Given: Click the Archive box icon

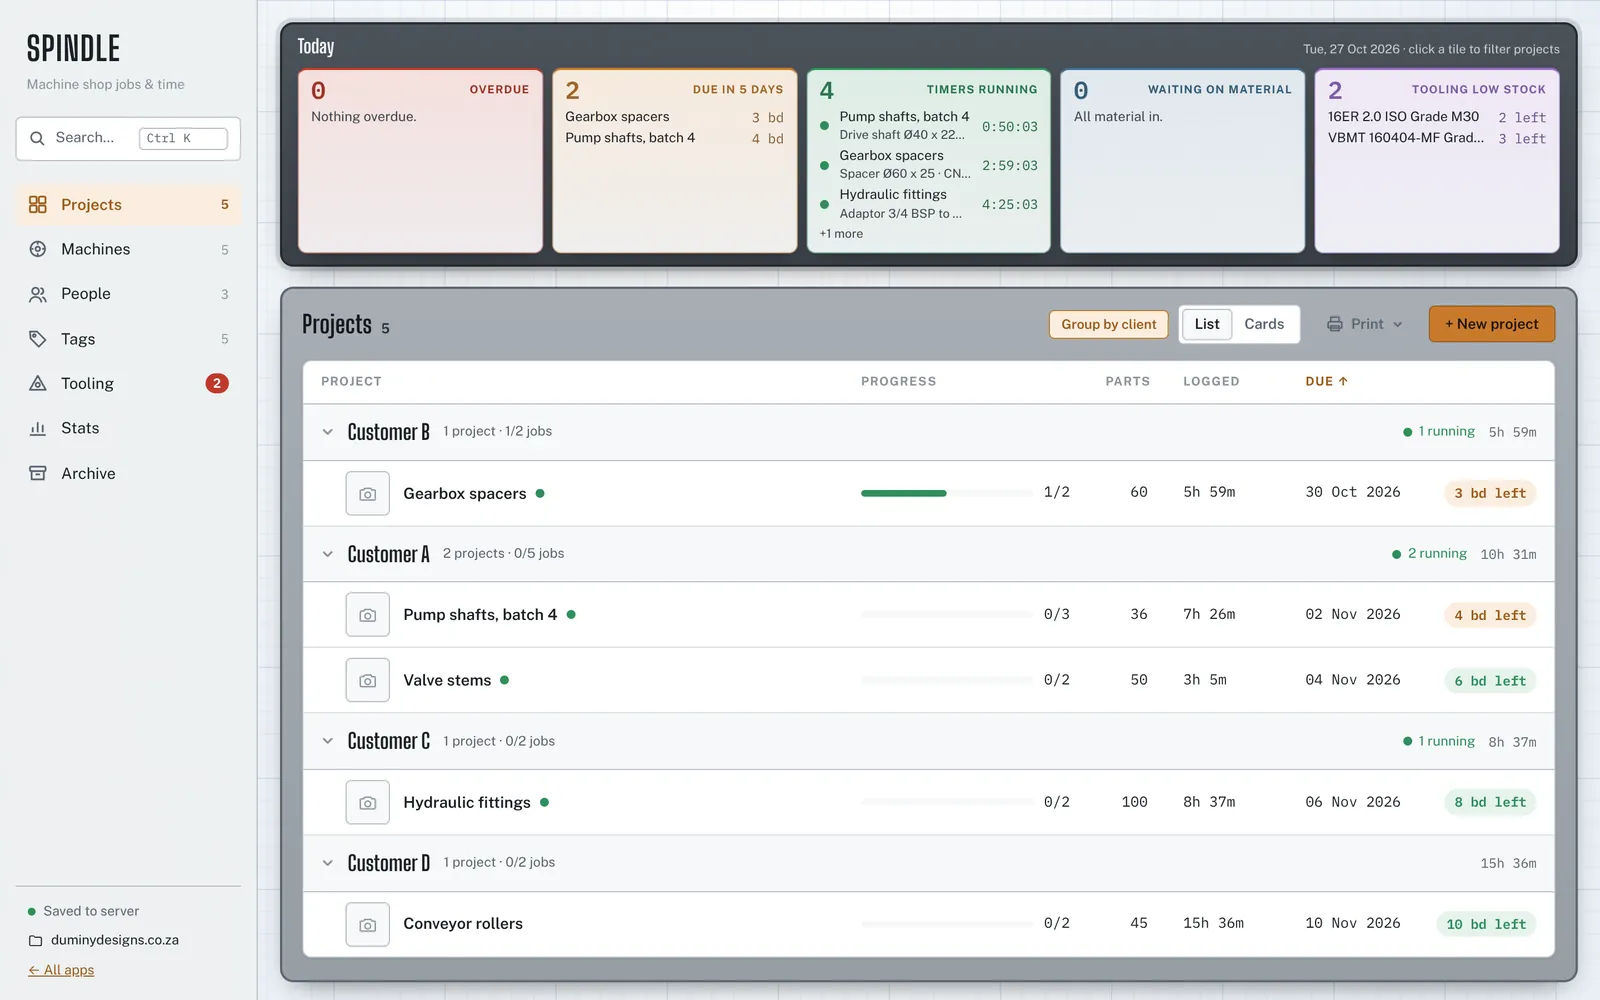Looking at the screenshot, I should click(38, 473).
